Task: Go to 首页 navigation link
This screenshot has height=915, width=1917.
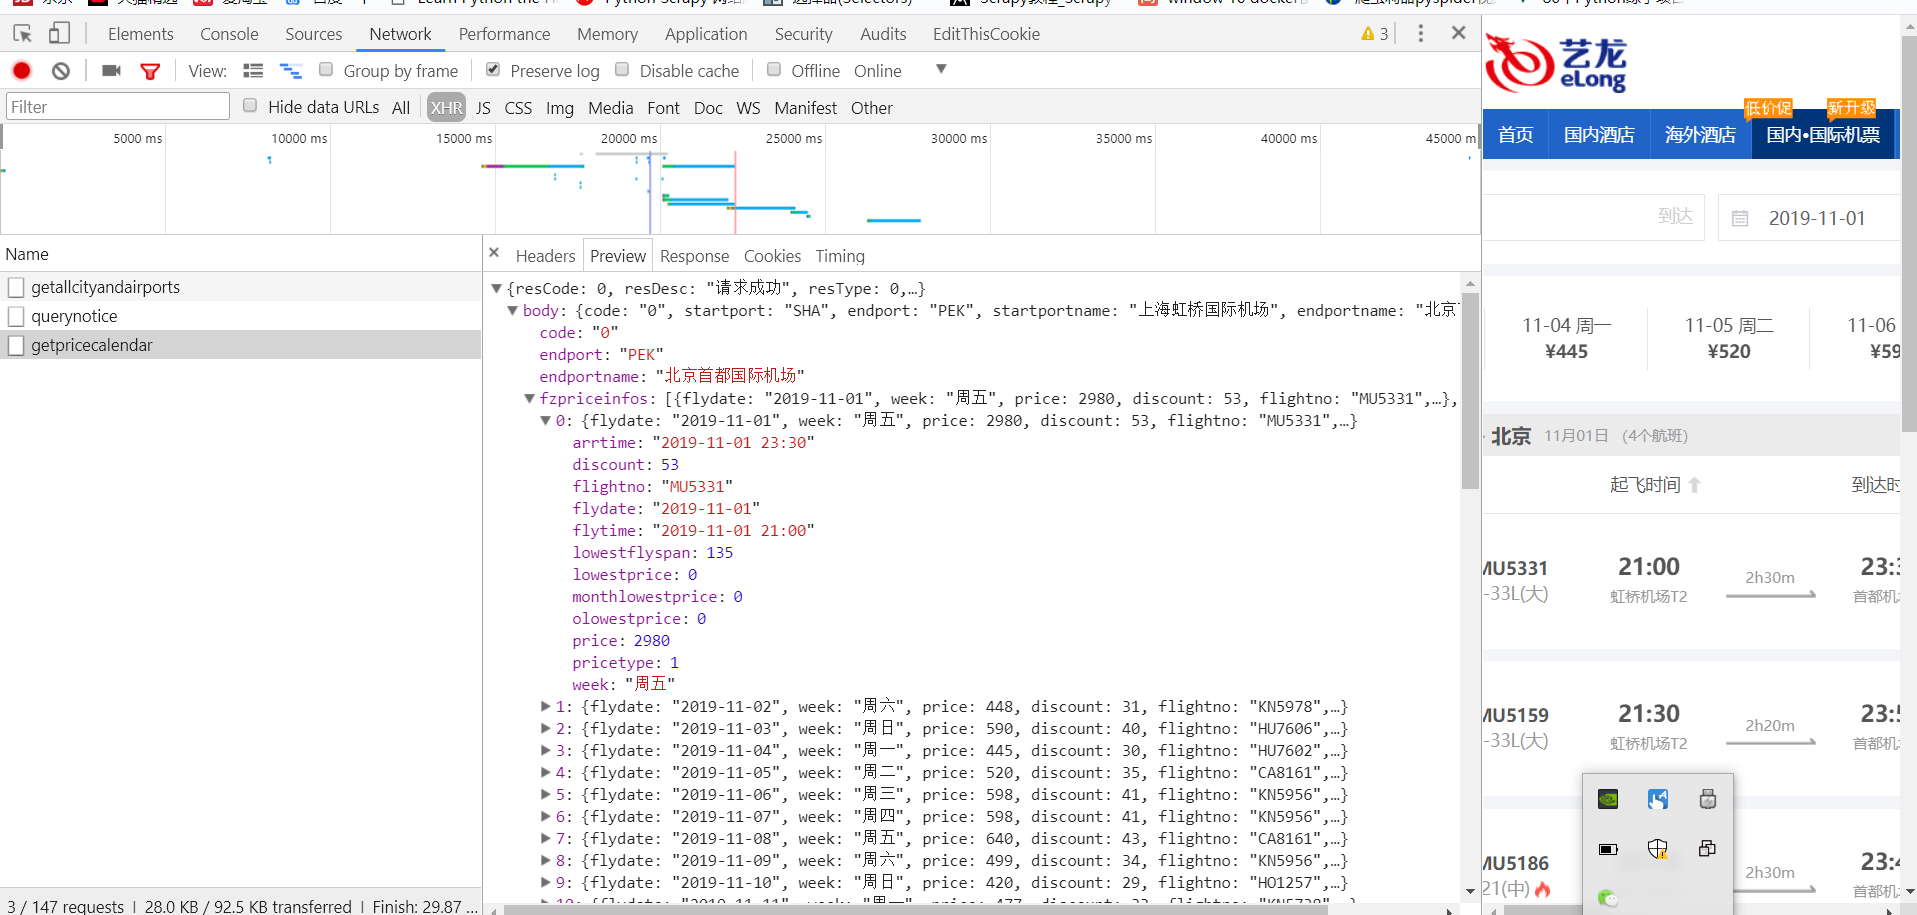Action: [x=1516, y=134]
